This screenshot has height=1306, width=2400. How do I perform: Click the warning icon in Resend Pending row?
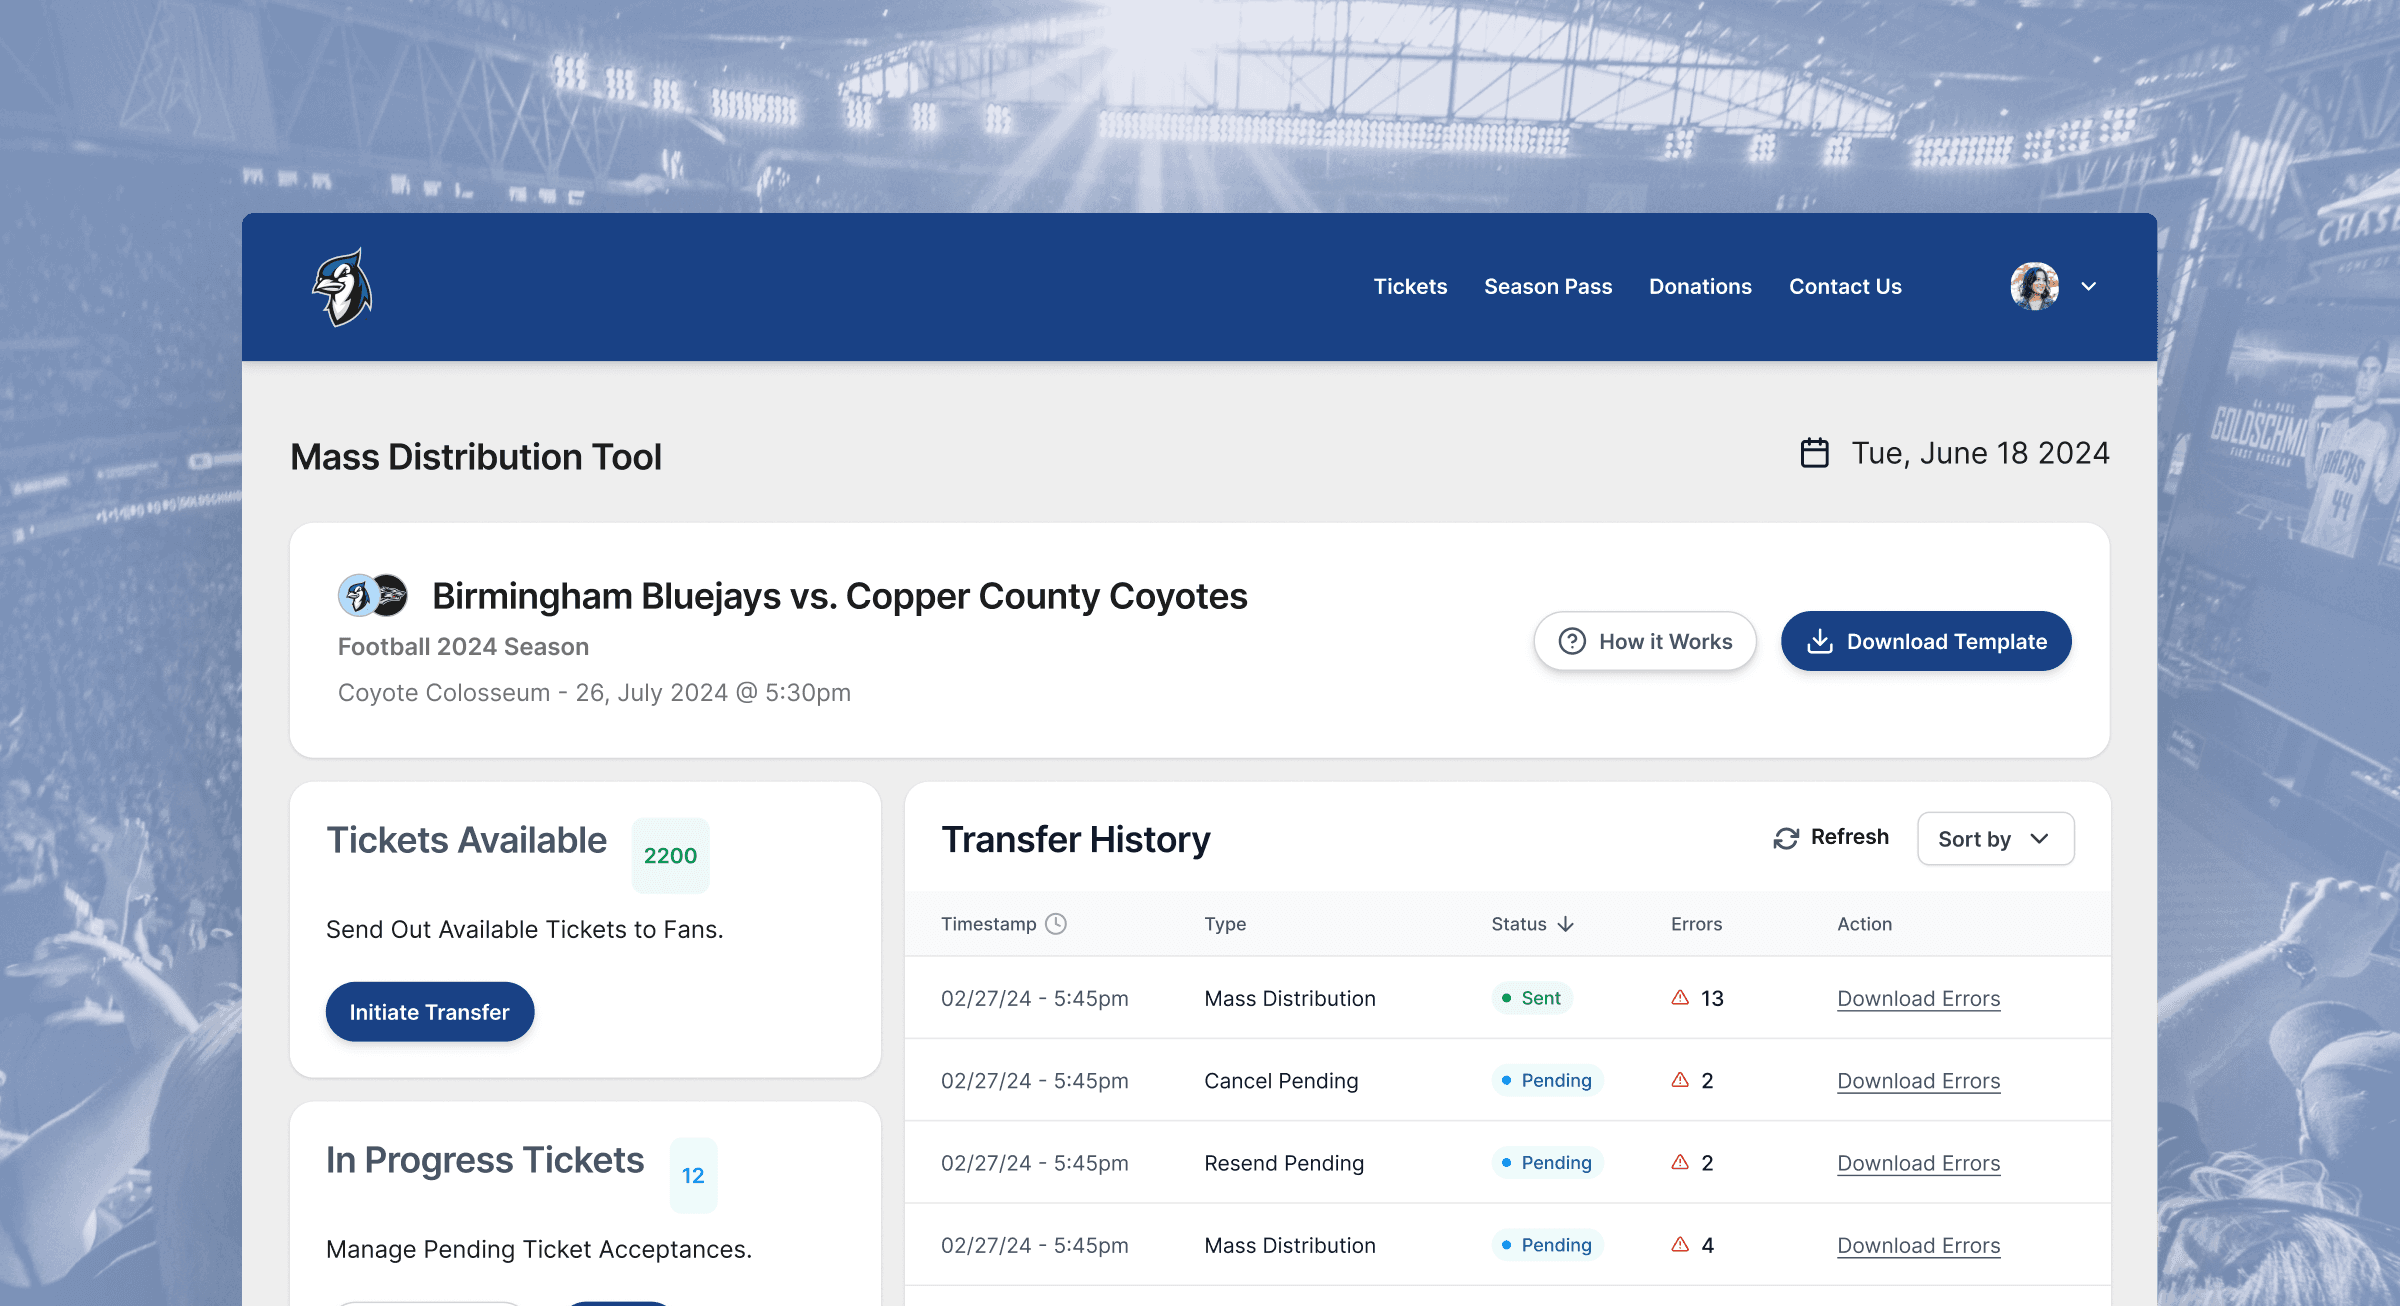[x=1680, y=1162]
